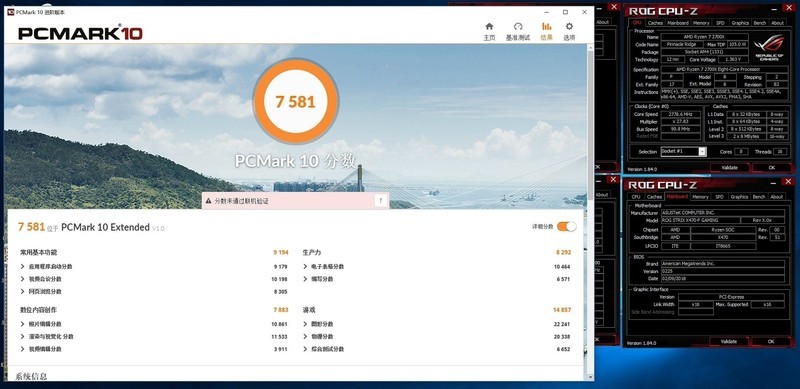This screenshot has height=389, width=800.
Task: Close the upper ROG CPU-Z window
Action: click(788, 7)
